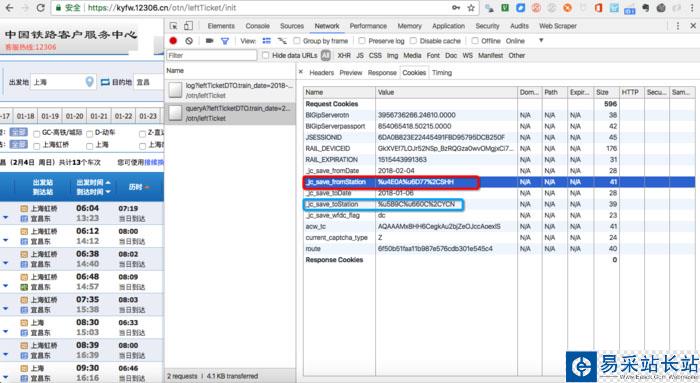
Task: Select date 01-20 in date strip
Action: tap(75, 116)
